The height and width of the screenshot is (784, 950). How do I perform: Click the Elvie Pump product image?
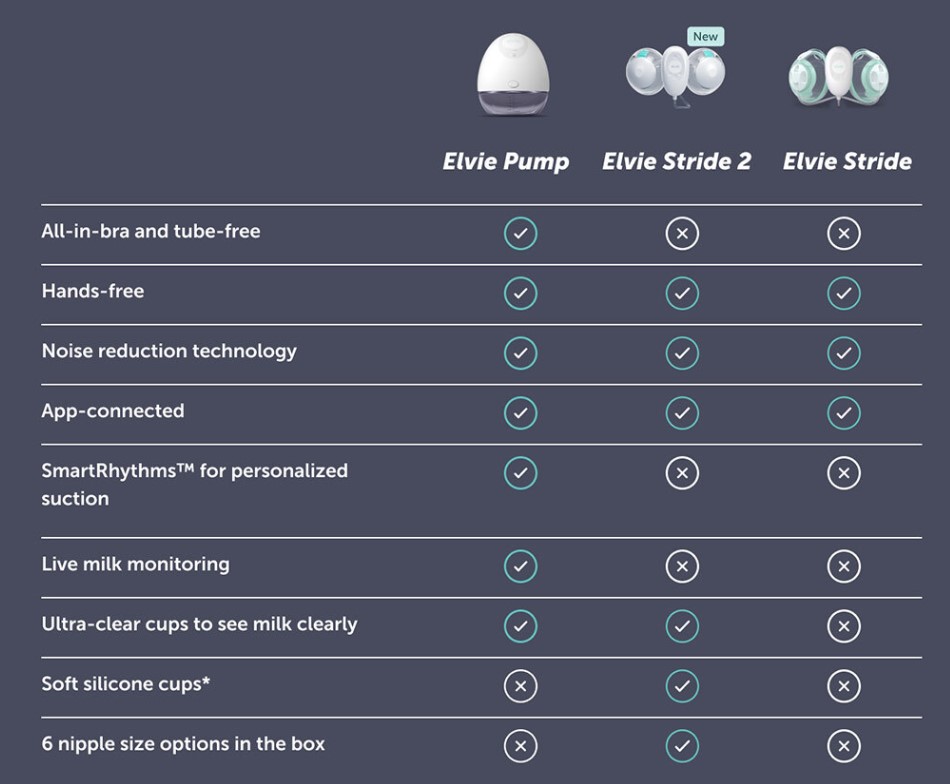[x=512, y=75]
